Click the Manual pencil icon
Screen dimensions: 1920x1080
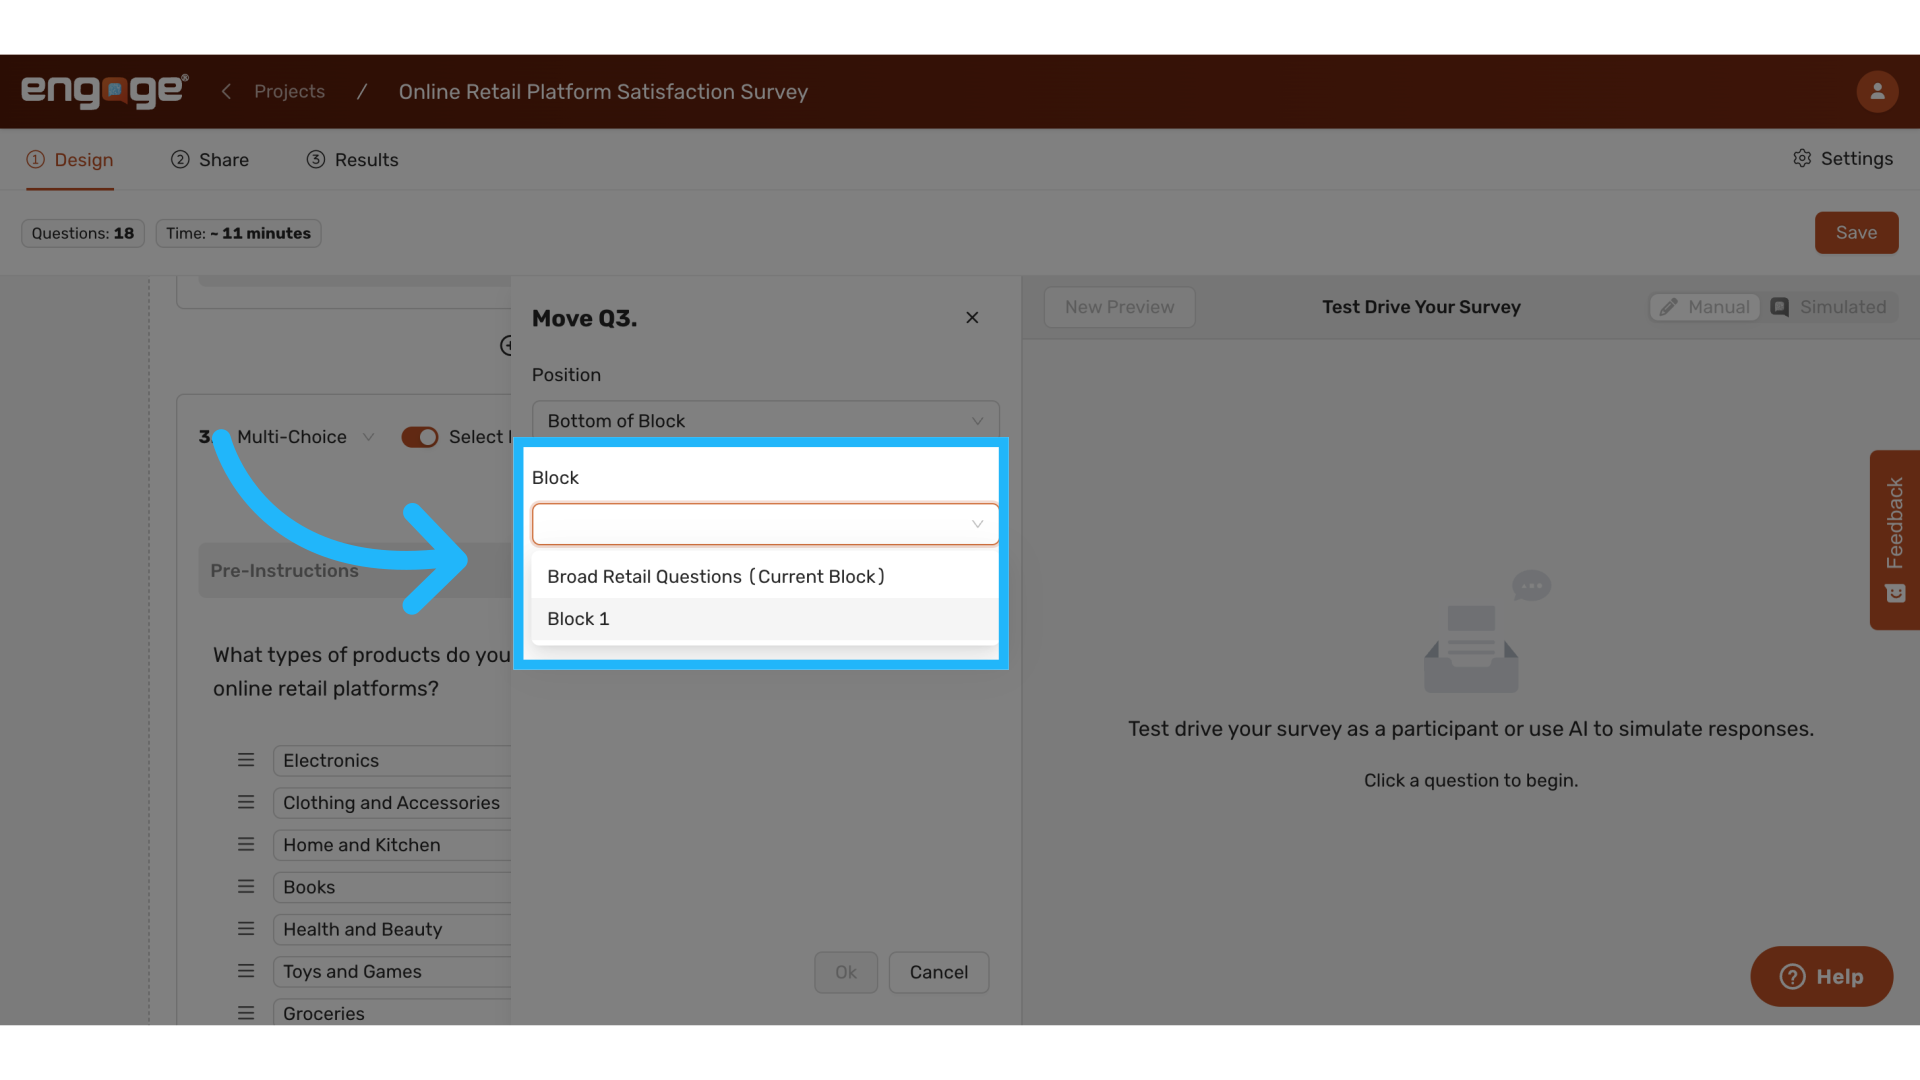pyautogui.click(x=1668, y=307)
